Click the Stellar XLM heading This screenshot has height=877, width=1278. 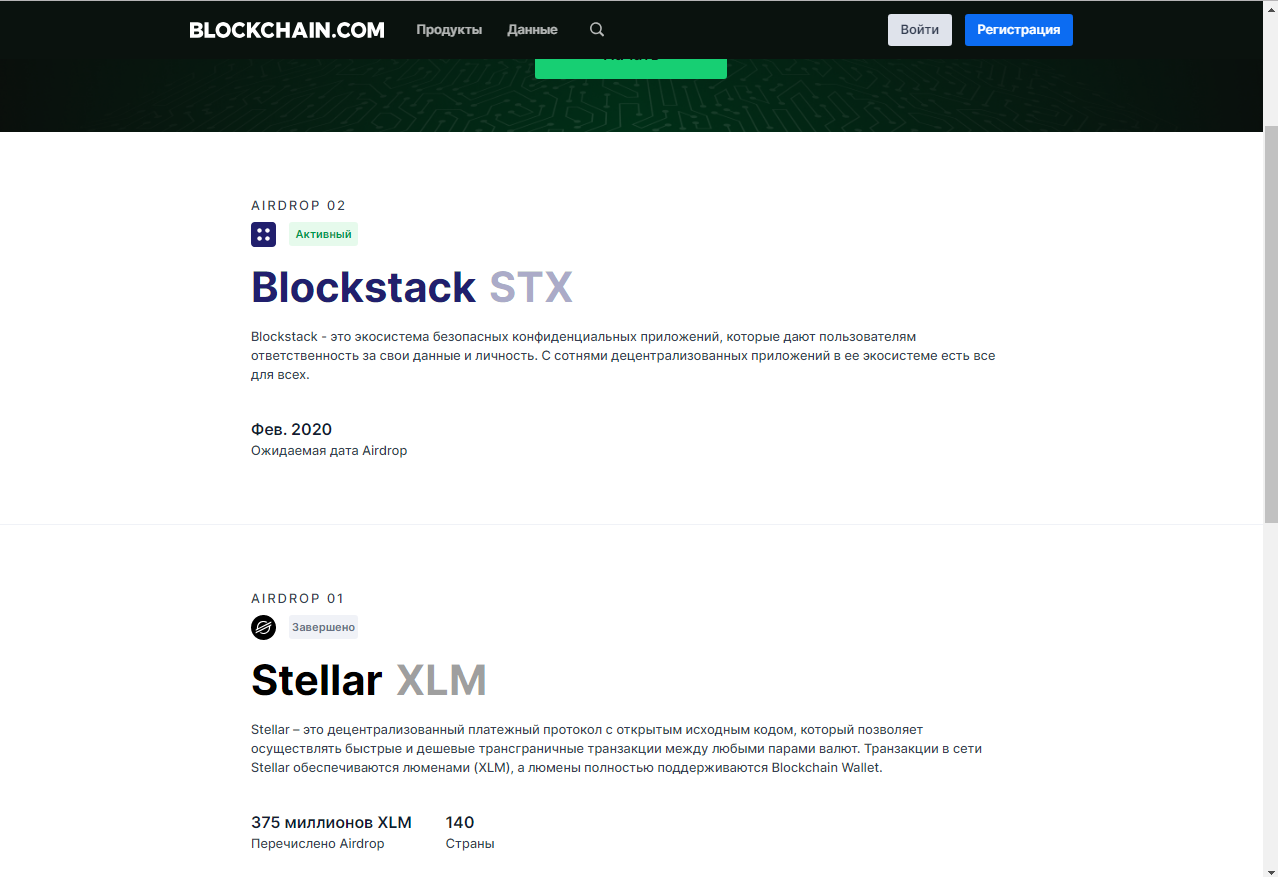[368, 681]
